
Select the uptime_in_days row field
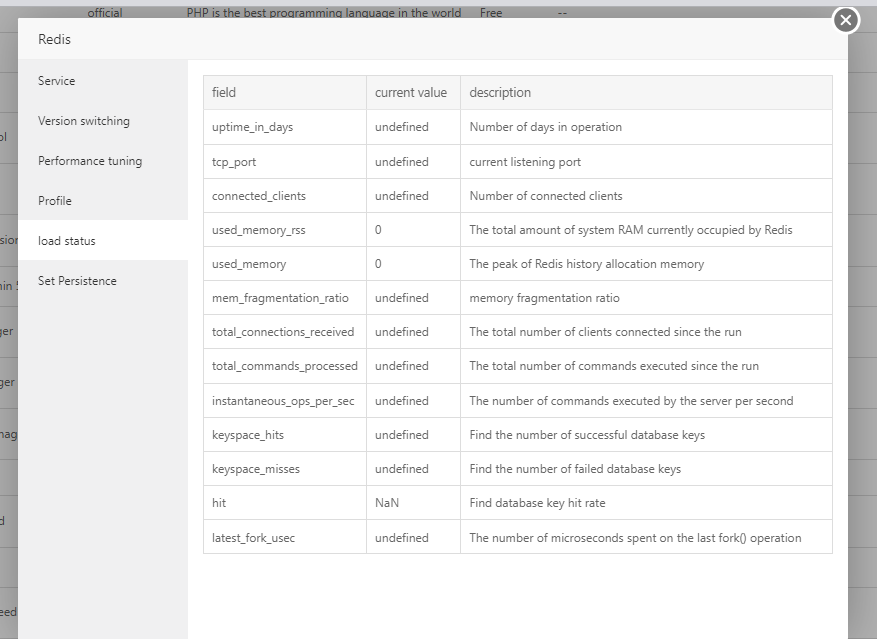coord(253,127)
